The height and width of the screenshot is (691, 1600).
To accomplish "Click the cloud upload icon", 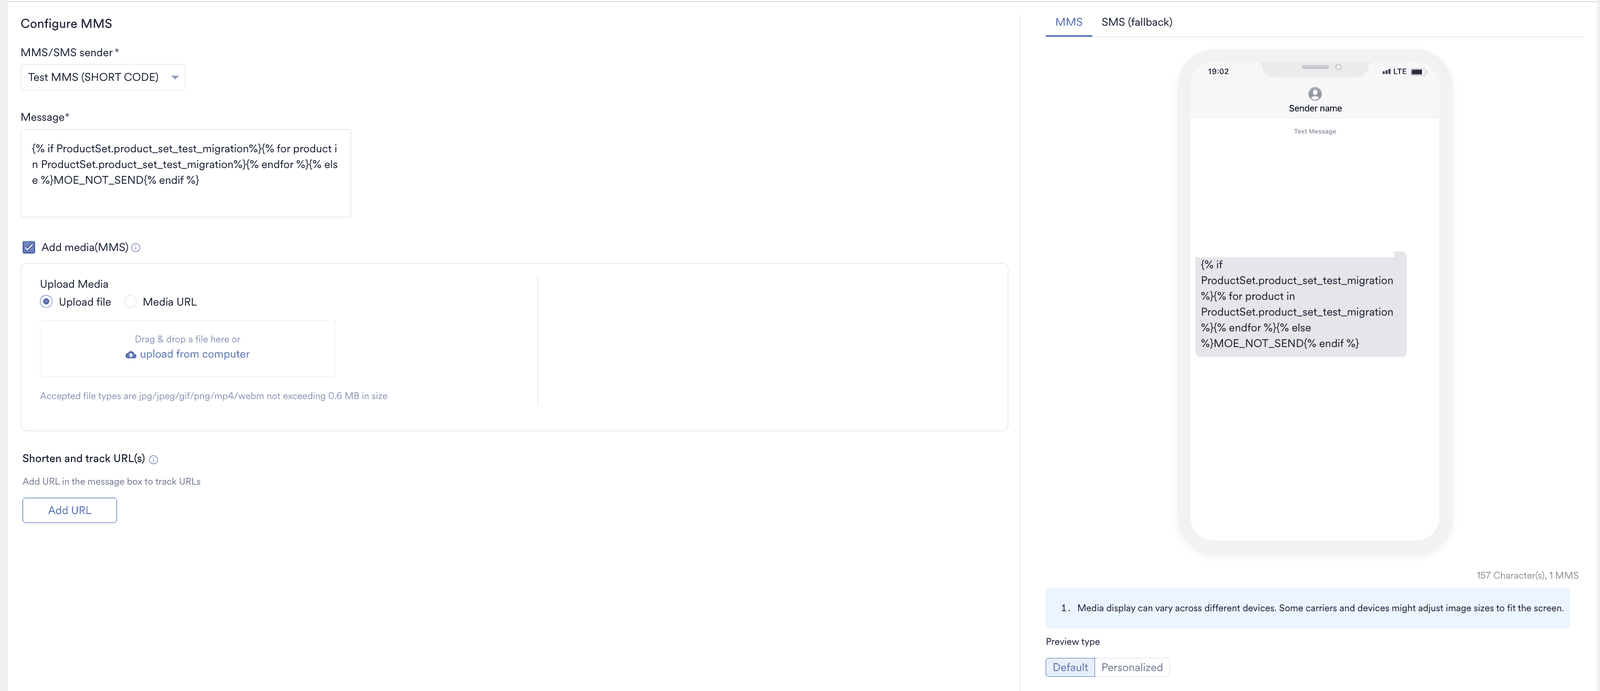I will pos(131,355).
